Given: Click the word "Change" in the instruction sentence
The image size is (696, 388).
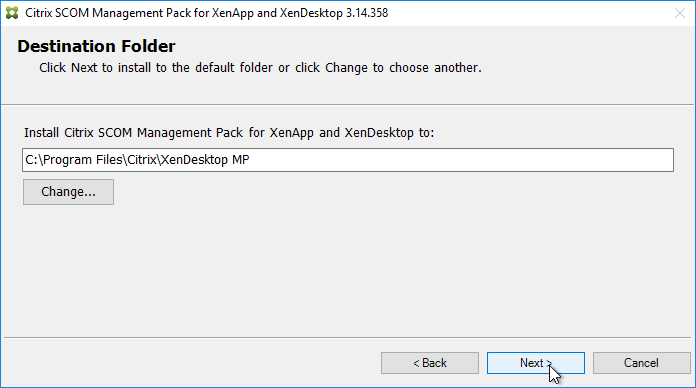Looking at the screenshot, I should pos(346,67).
